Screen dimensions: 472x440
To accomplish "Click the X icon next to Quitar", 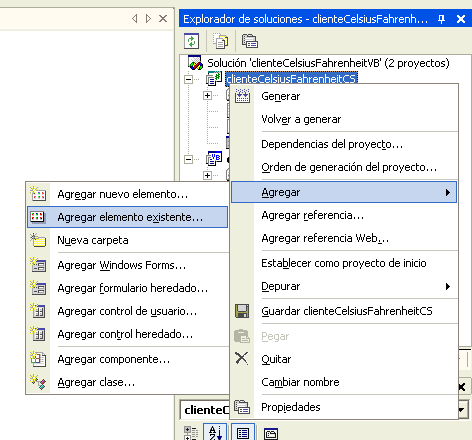I will pyautogui.click(x=242, y=358).
